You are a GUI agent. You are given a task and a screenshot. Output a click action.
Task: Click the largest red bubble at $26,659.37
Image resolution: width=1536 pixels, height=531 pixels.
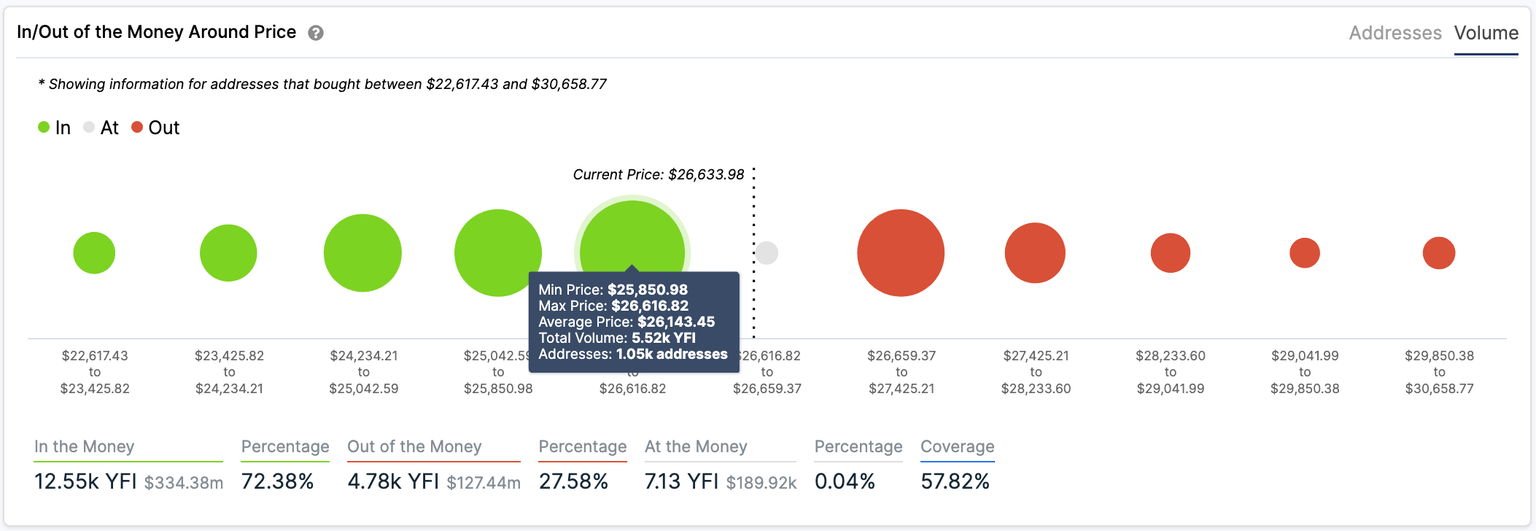(x=901, y=253)
